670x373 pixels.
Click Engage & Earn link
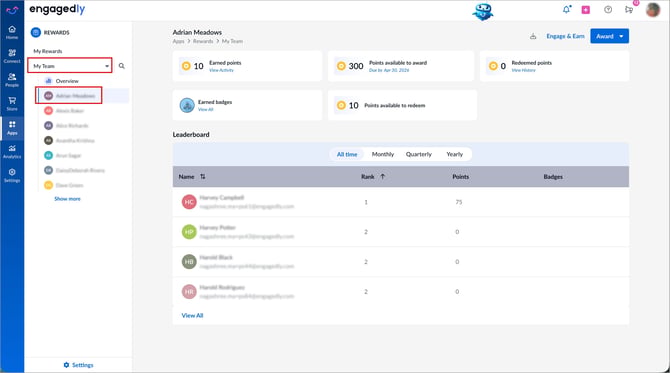(565, 36)
